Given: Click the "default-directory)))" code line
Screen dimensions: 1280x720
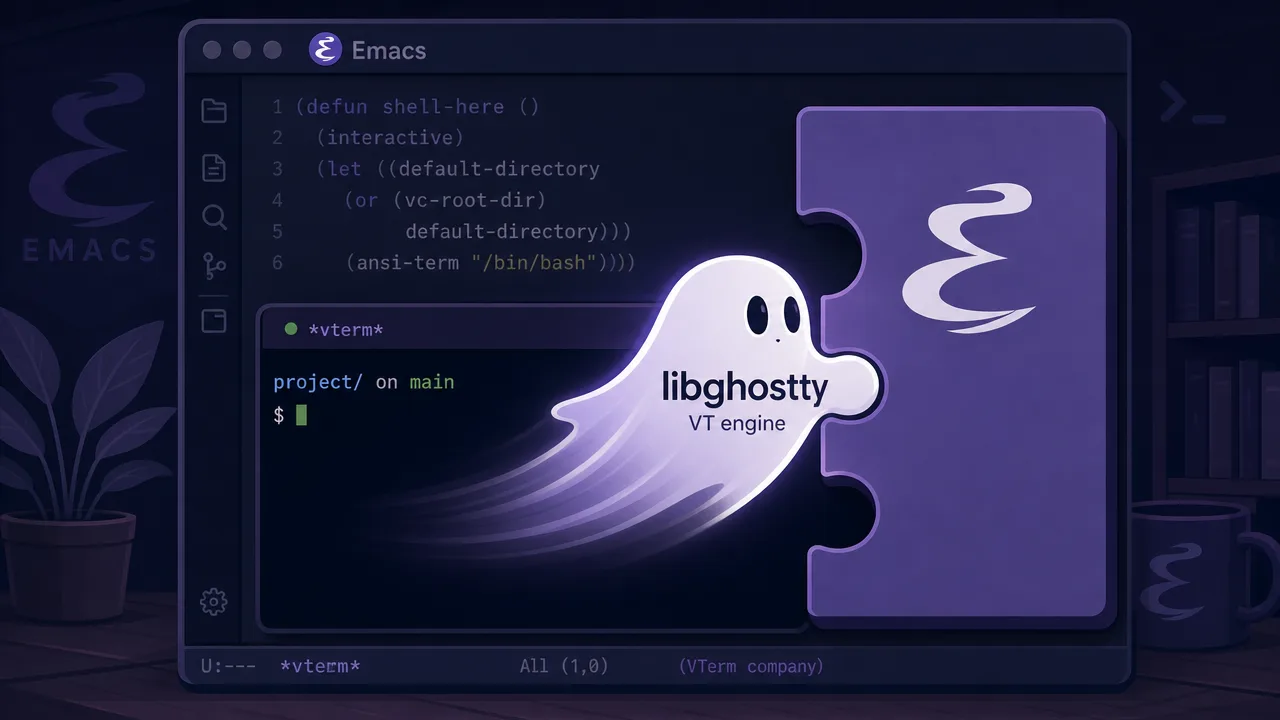Looking at the screenshot, I should (518, 231).
